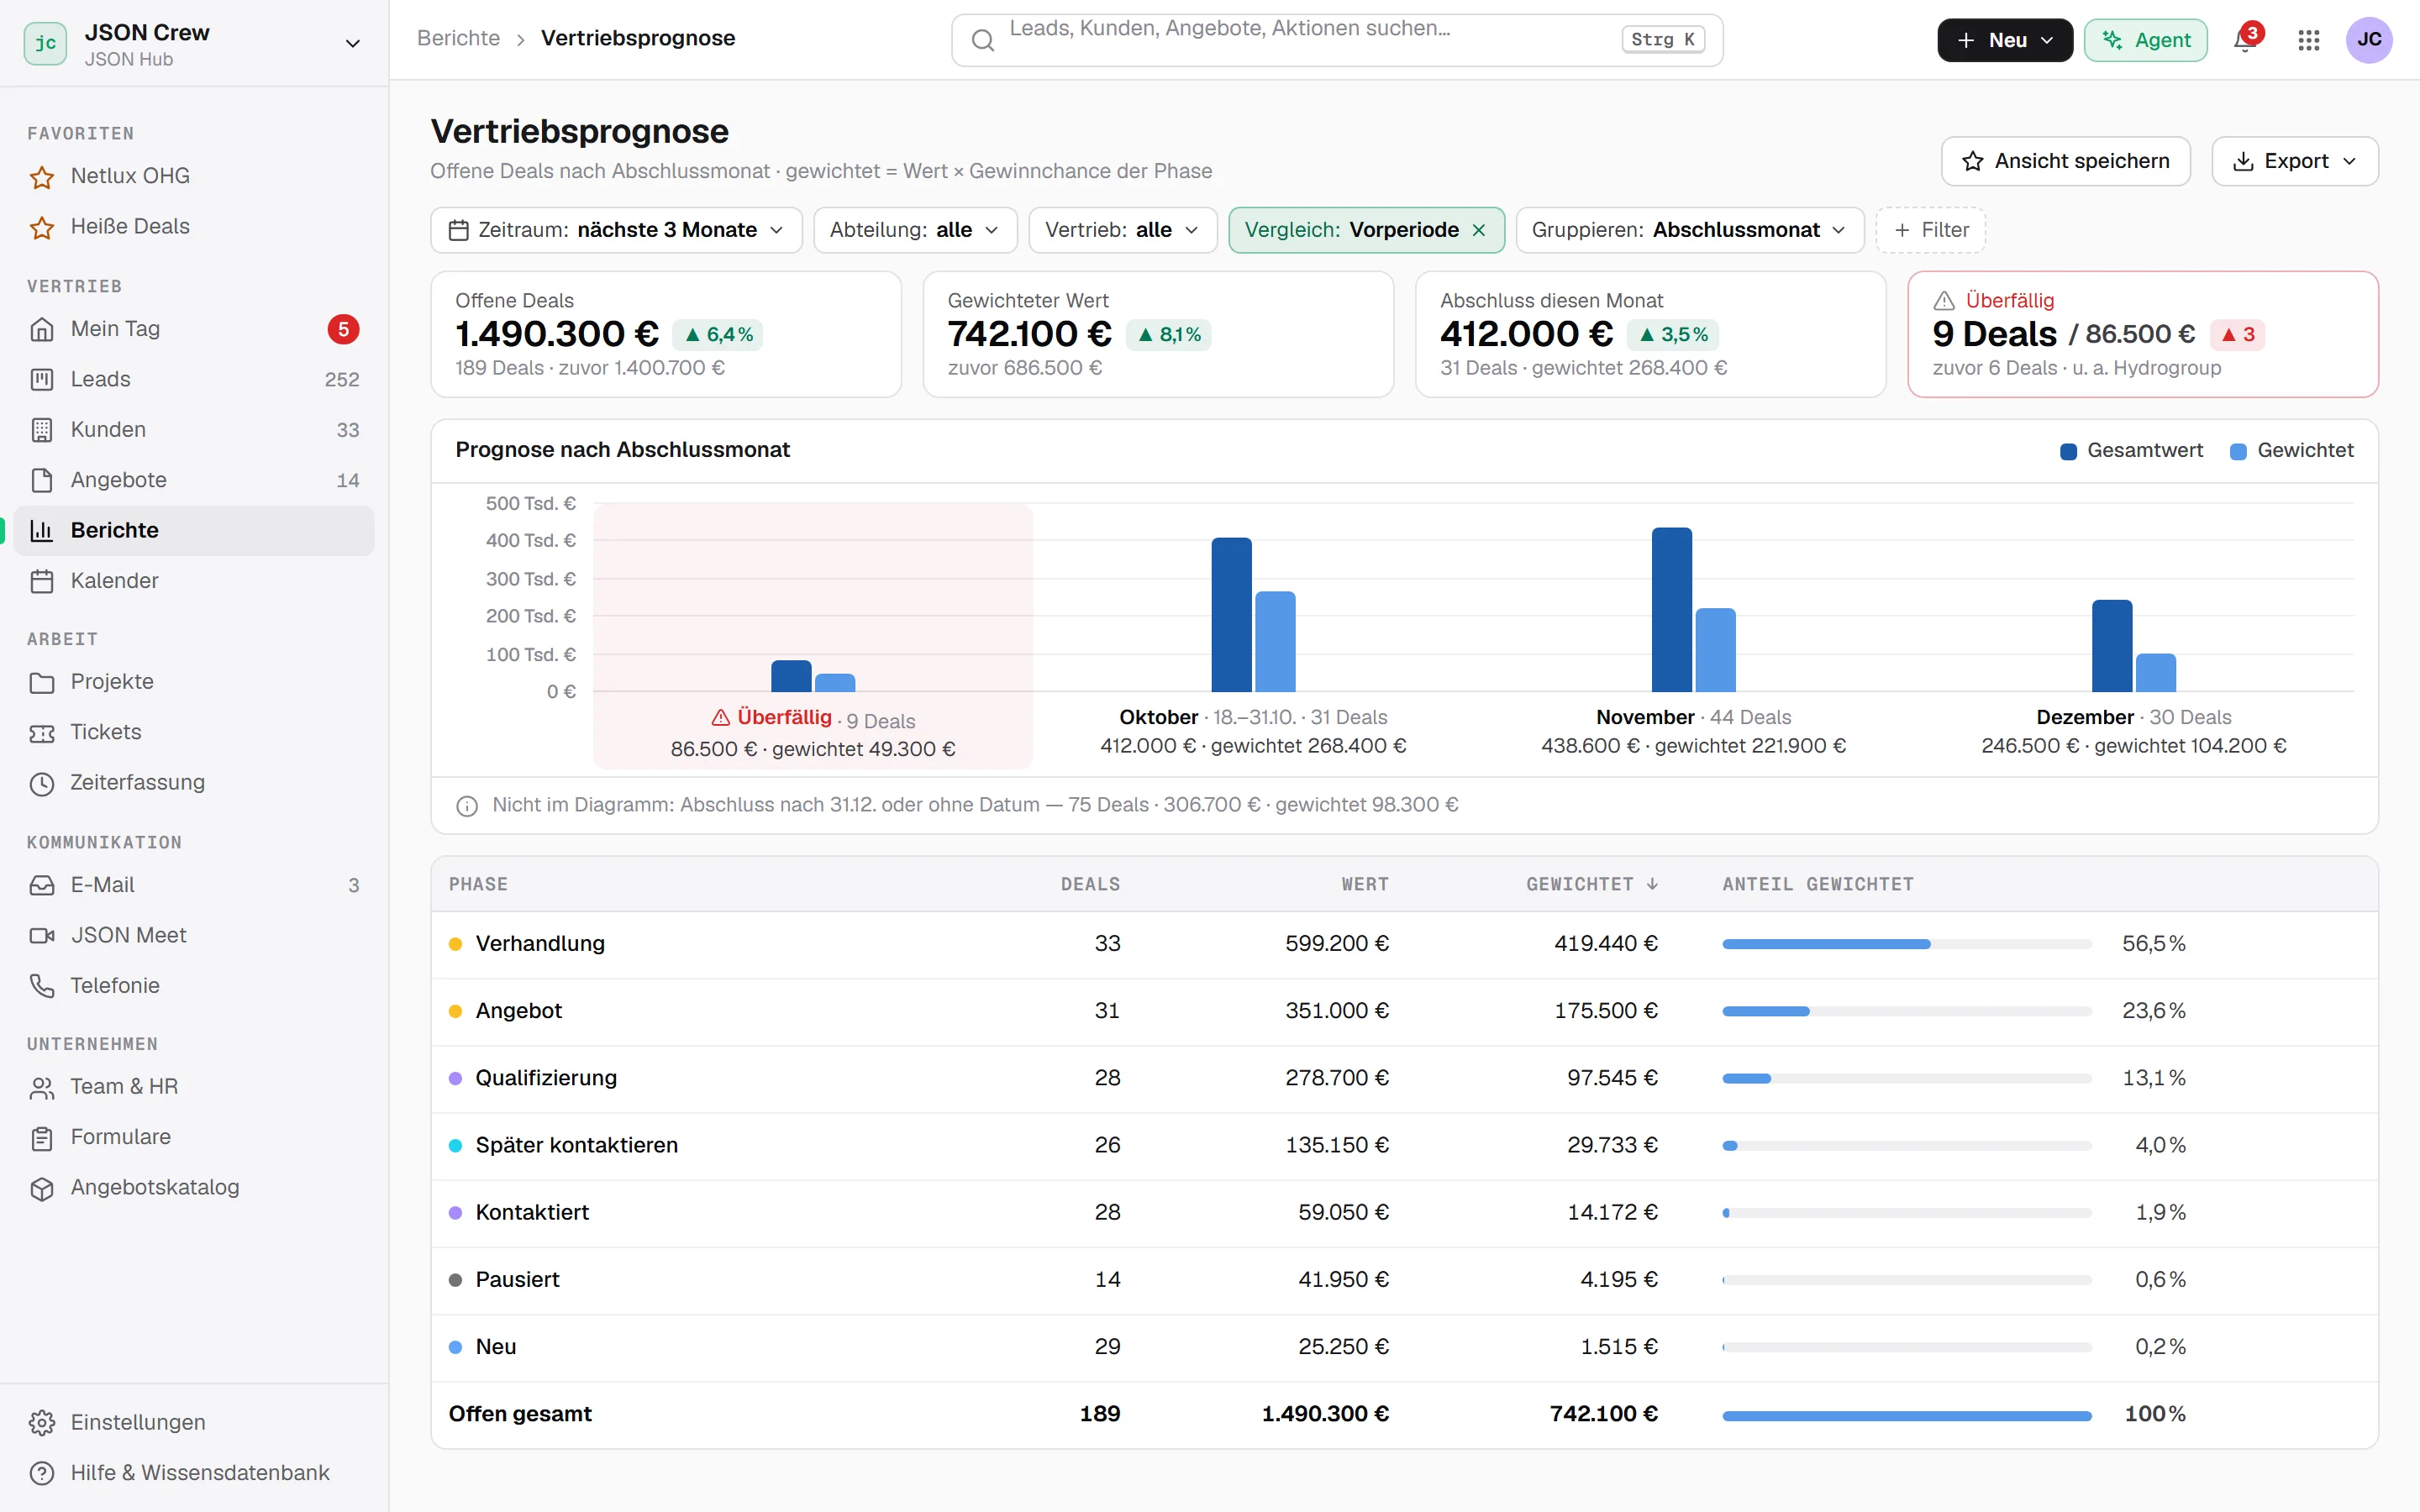Add a new Filter
Screen dimensions: 2420x1512
pyautogui.click(x=1931, y=230)
